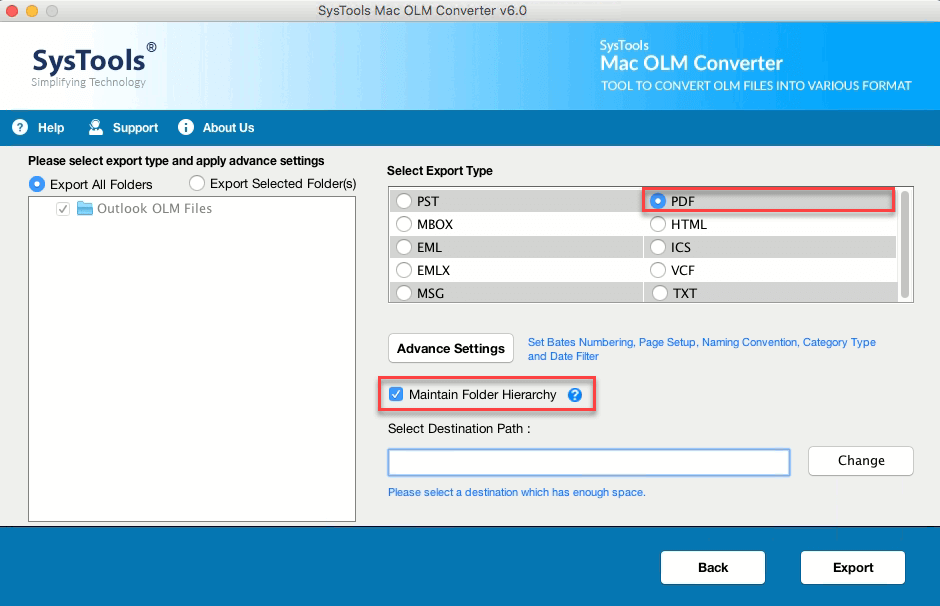940x606 pixels.
Task: Choose MBOX export format
Action: [404, 224]
